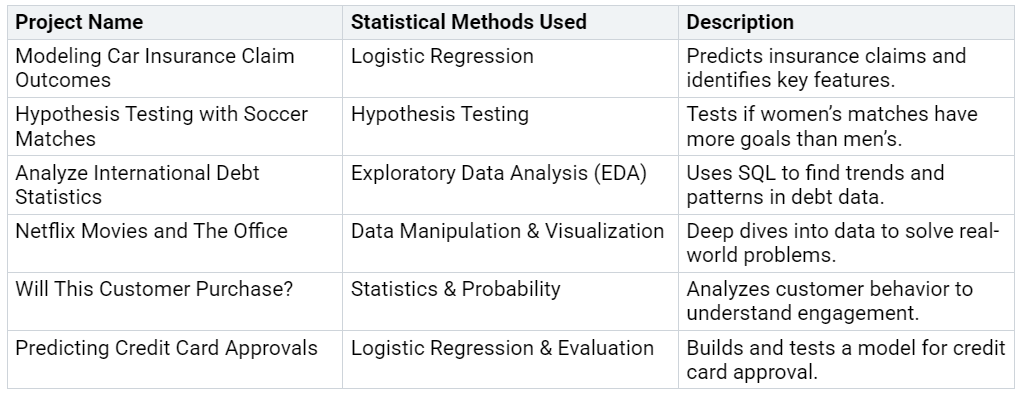The height and width of the screenshot is (393, 1021).
Task: Click Data Manipulation & Visualization cell
Action: coord(510,243)
